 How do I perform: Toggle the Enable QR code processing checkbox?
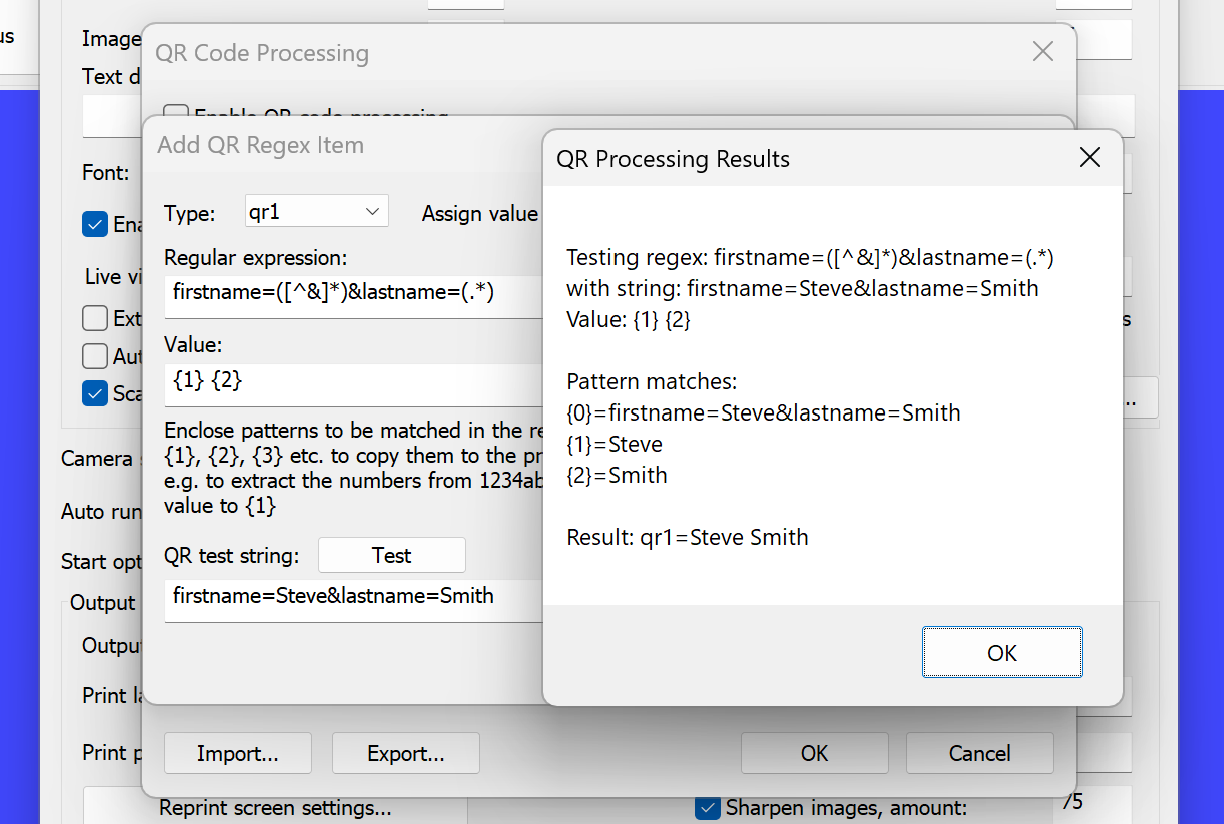tap(176, 114)
